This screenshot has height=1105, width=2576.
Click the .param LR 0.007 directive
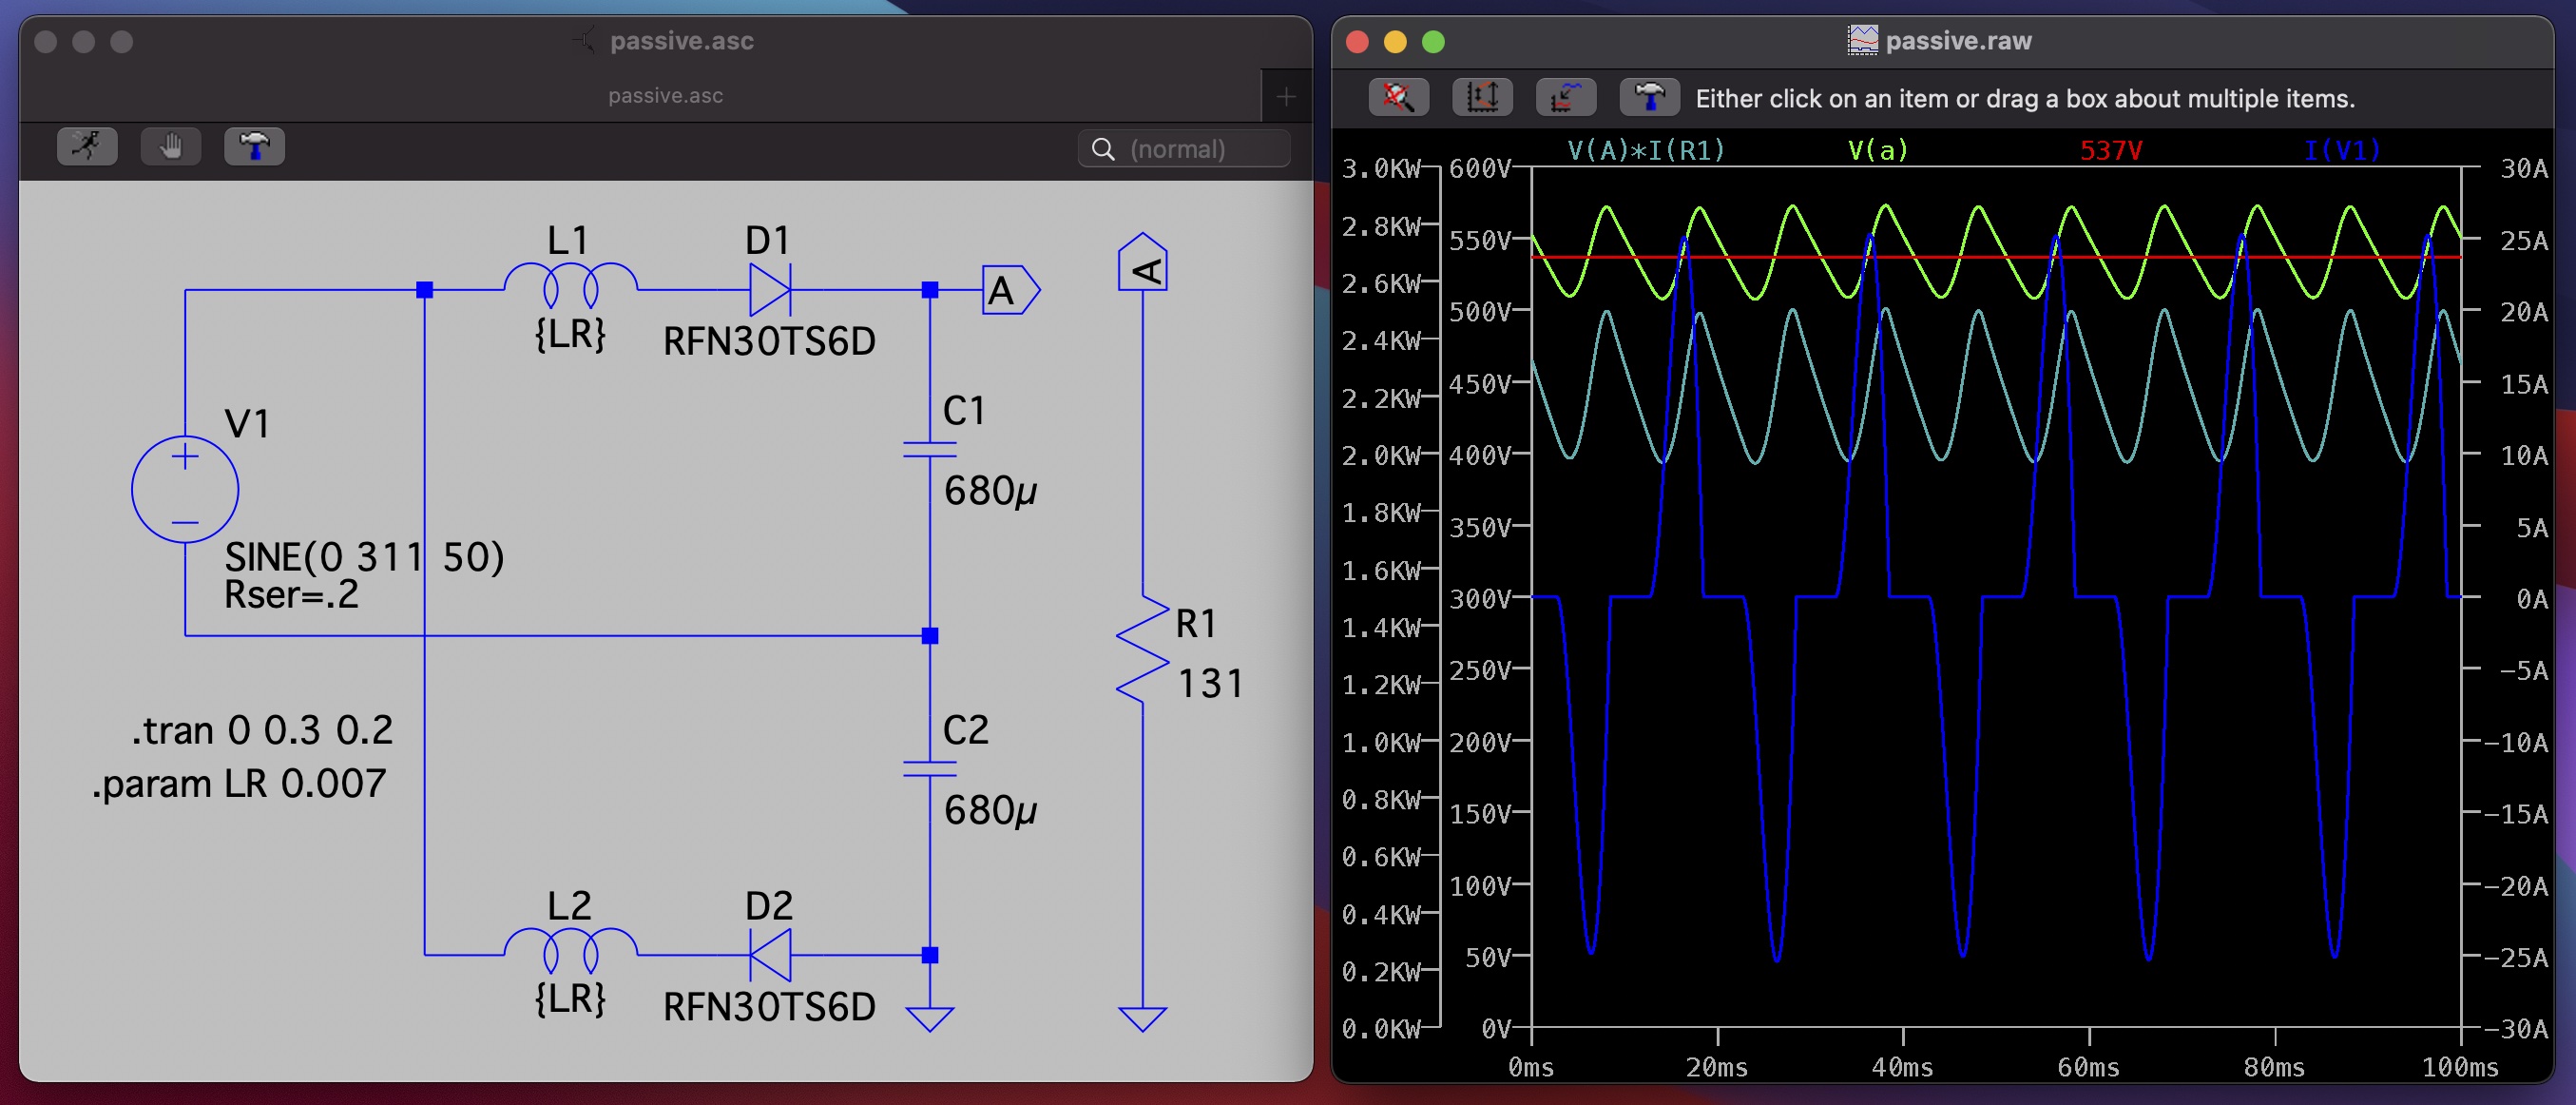tap(239, 784)
